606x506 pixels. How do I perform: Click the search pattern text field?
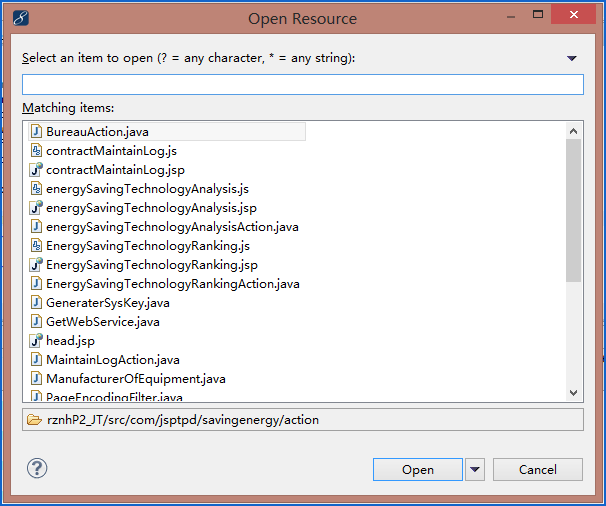coord(302,85)
